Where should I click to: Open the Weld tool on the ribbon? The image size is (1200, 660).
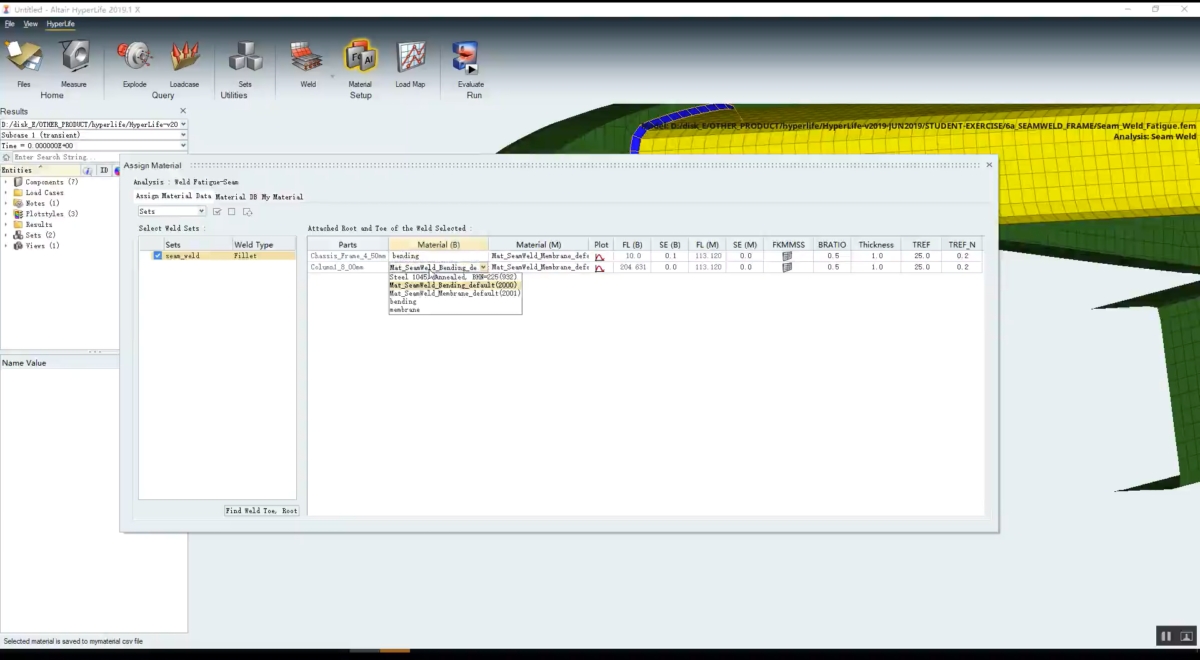(x=307, y=57)
